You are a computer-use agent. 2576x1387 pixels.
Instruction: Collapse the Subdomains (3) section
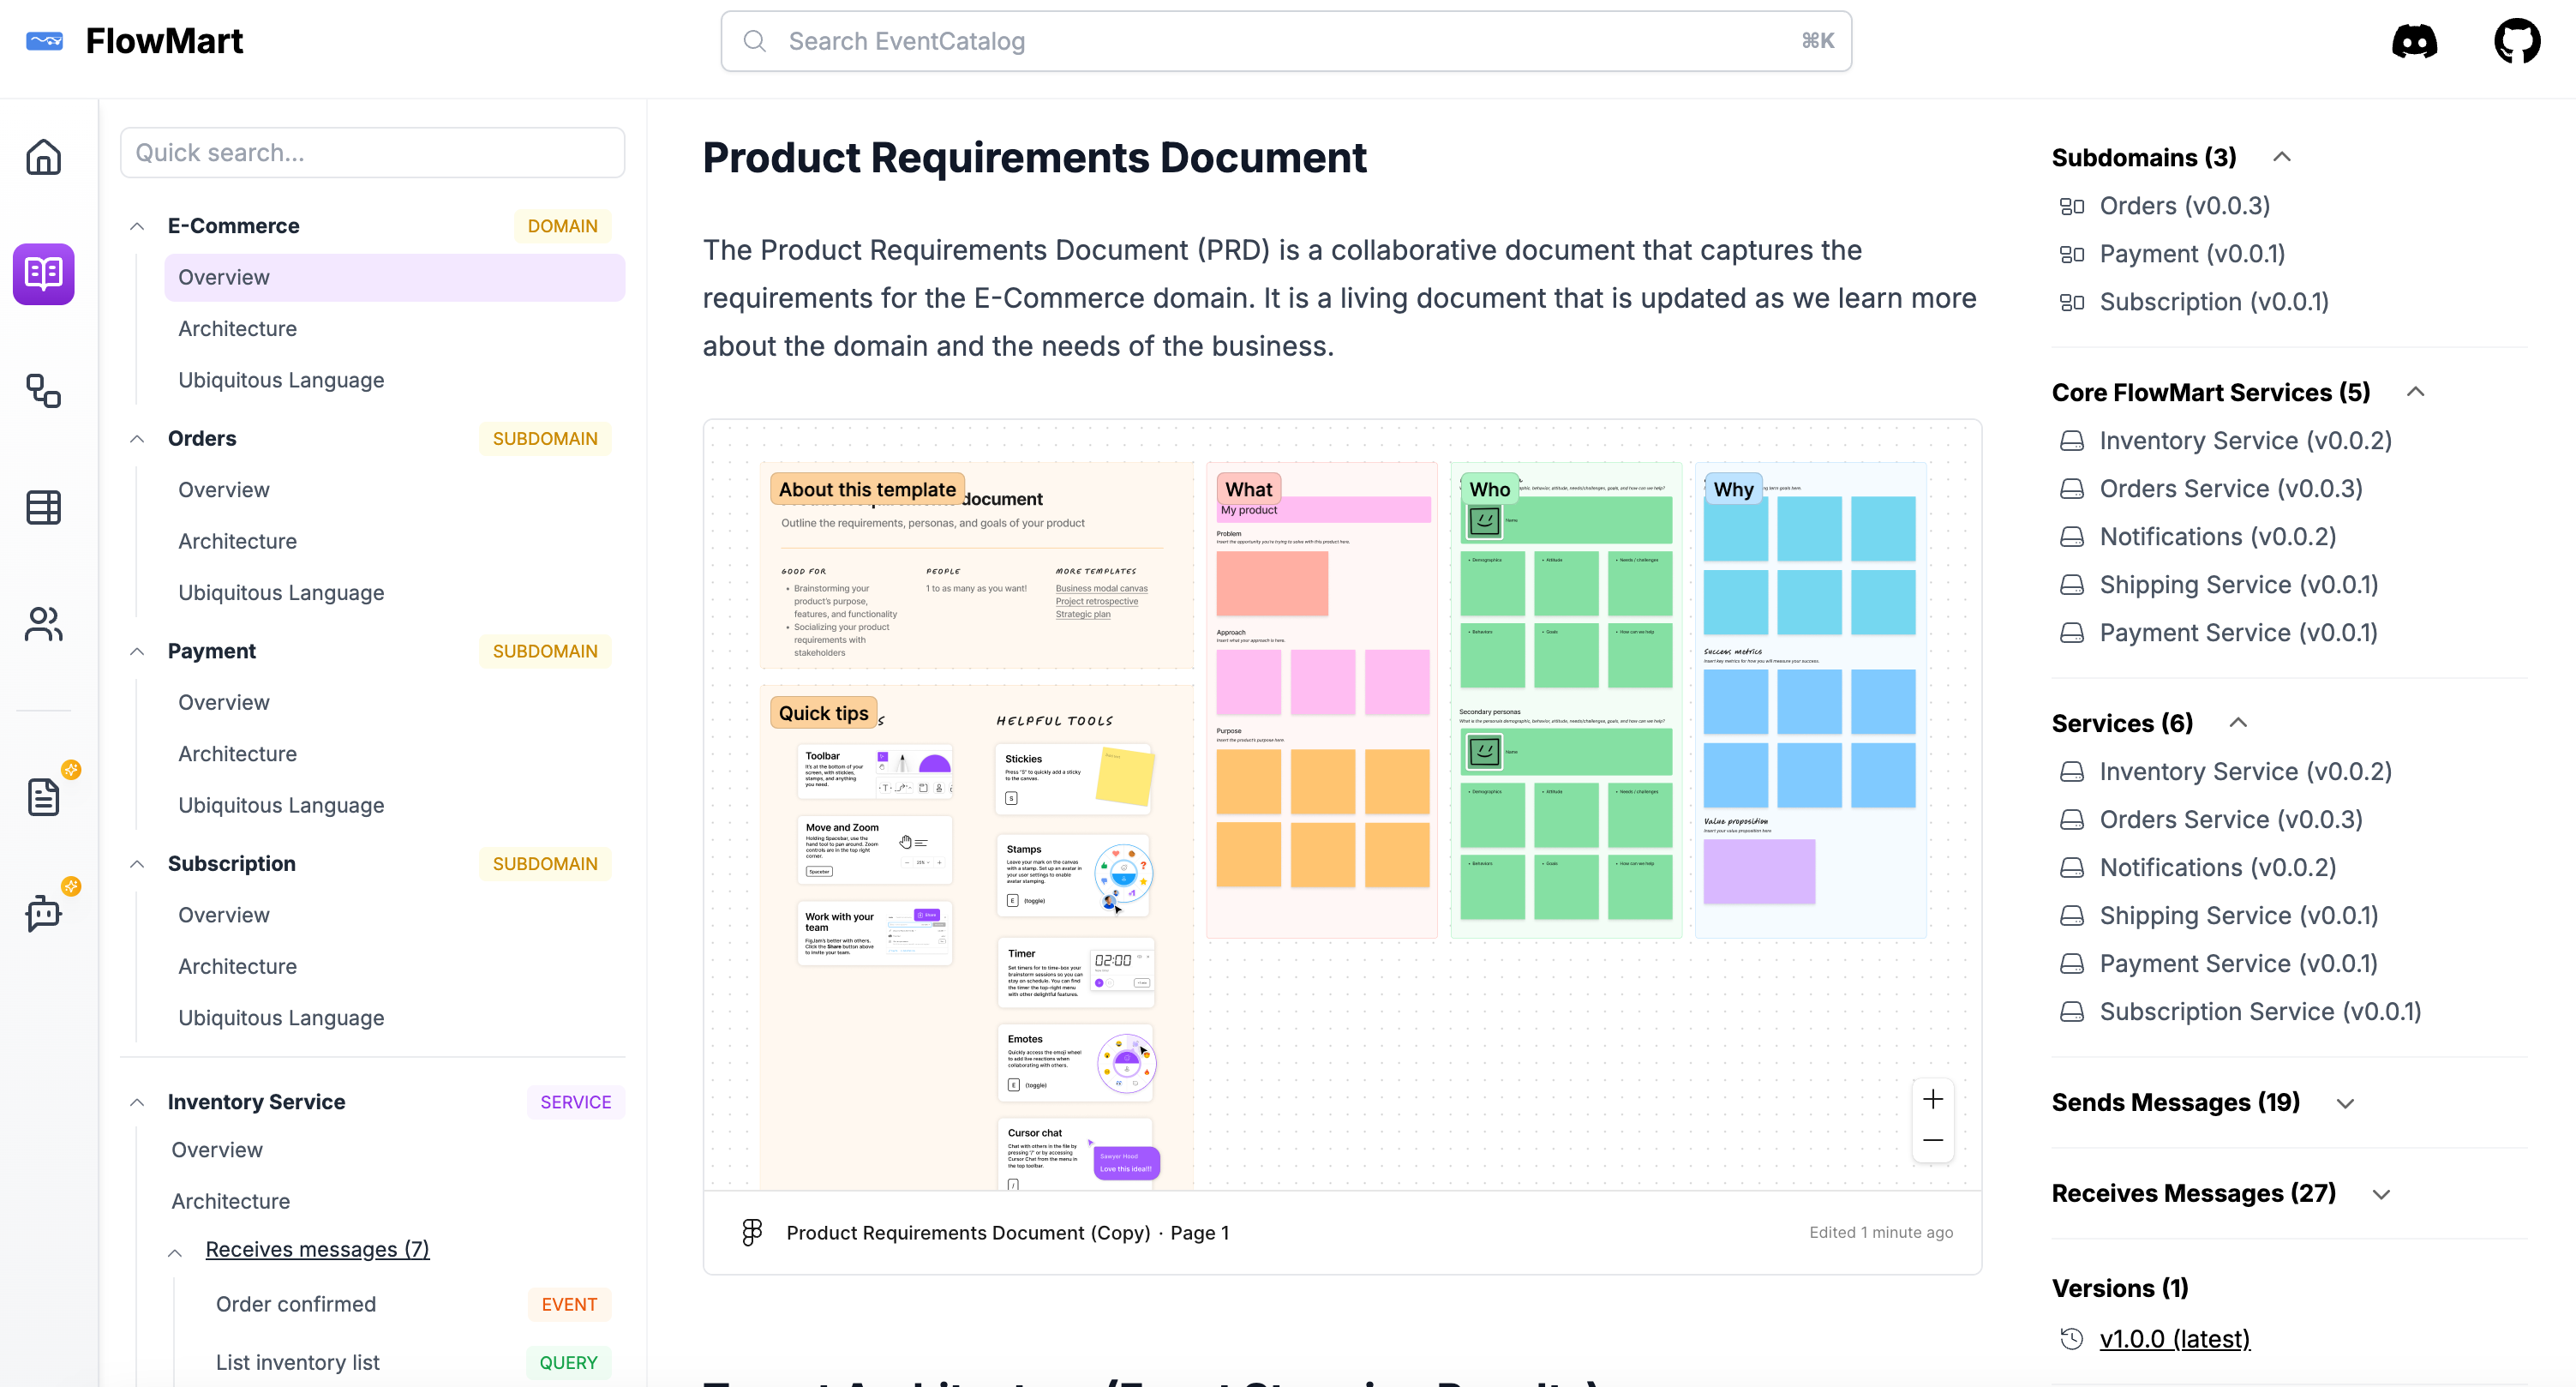coord(2283,157)
